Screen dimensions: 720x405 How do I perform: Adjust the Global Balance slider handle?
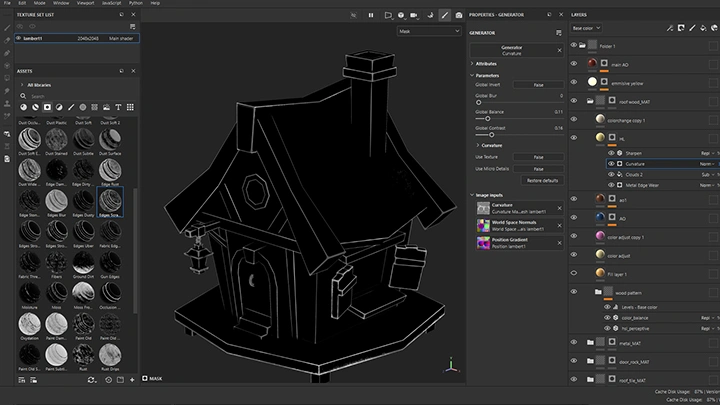(489, 119)
